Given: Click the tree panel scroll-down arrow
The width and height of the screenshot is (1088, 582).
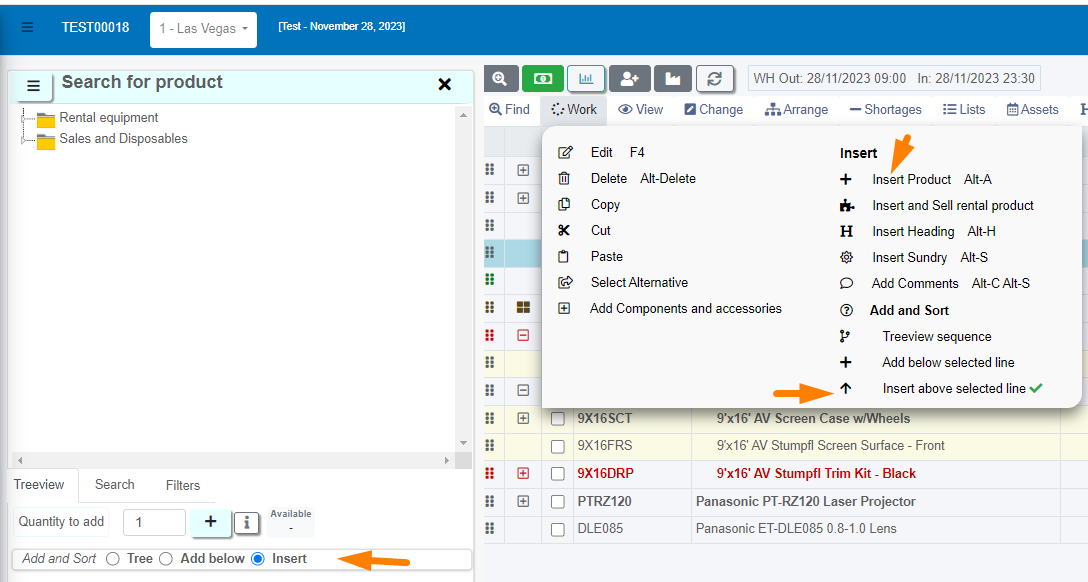Looking at the screenshot, I should coord(464,443).
